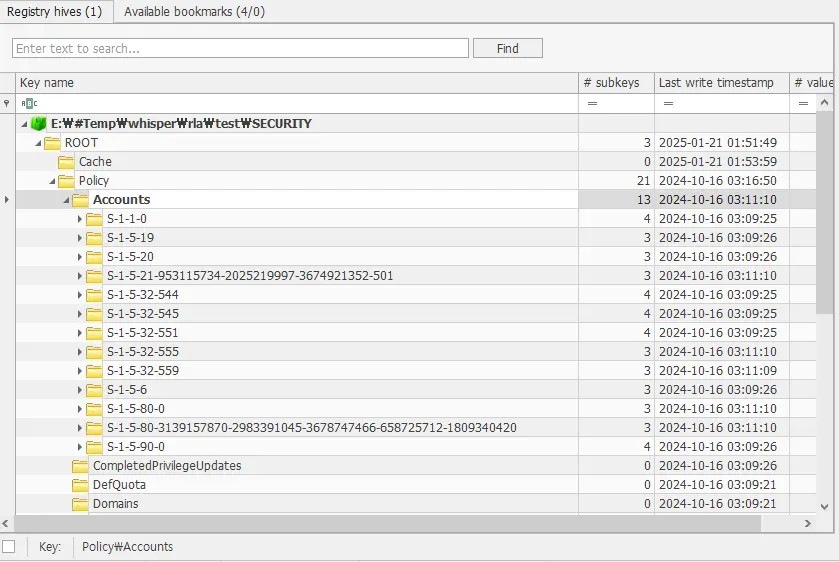
Task: Expand the S-1-5-90-0 key
Action: click(80, 447)
